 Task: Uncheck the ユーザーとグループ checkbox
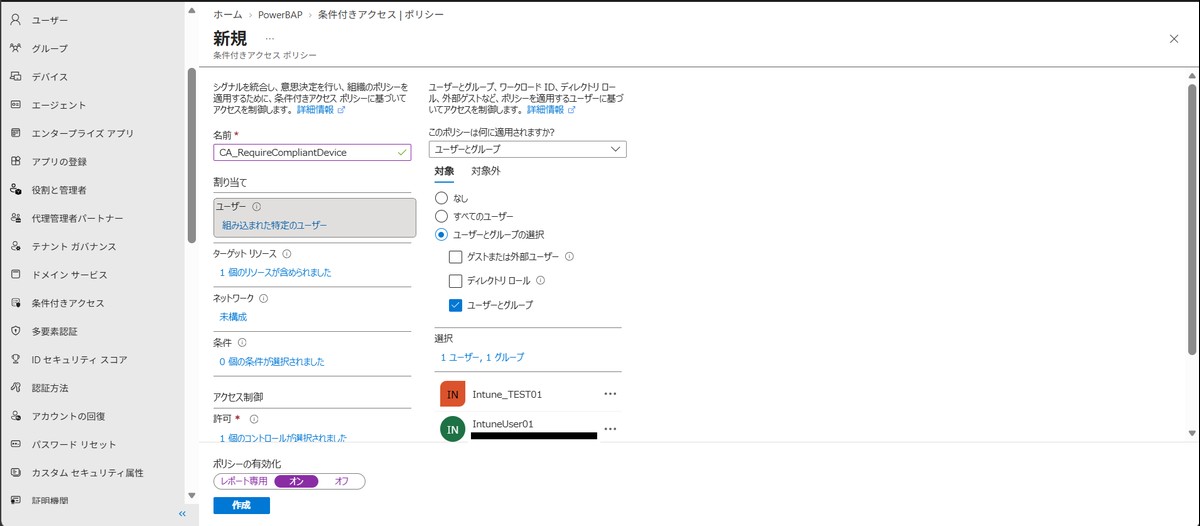pos(456,305)
